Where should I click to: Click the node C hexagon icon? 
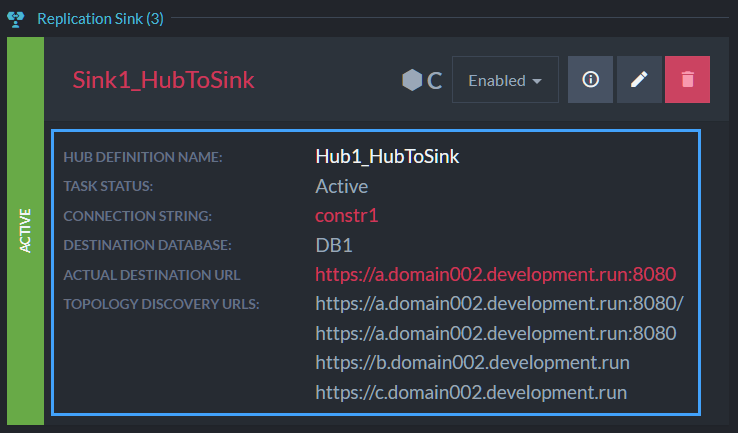point(412,80)
